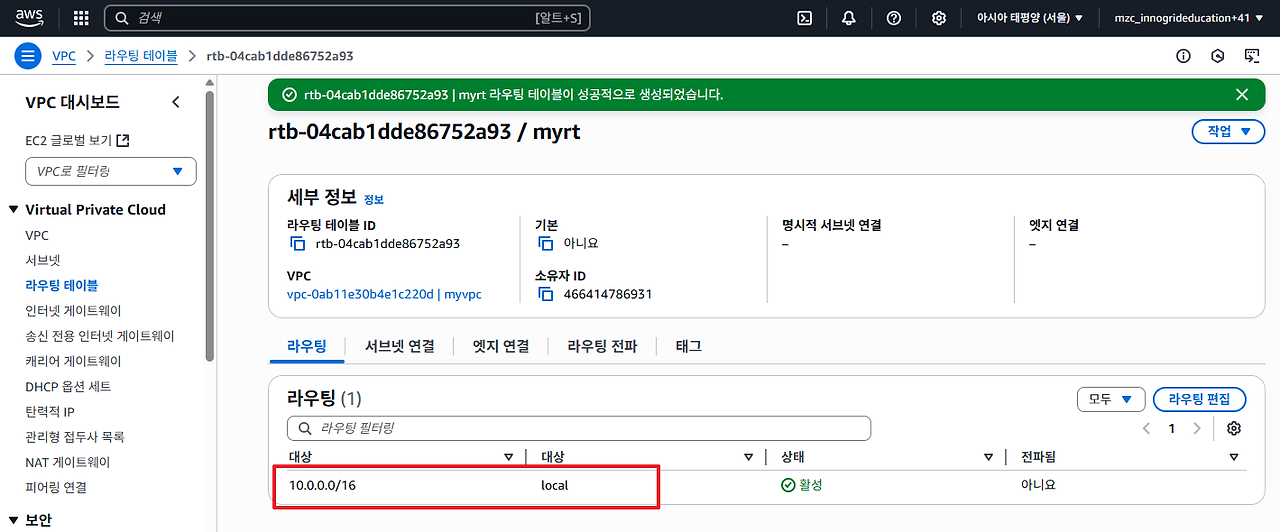Image resolution: width=1280 pixels, height=532 pixels.
Task: Open routing table preferences gear
Action: [1234, 428]
